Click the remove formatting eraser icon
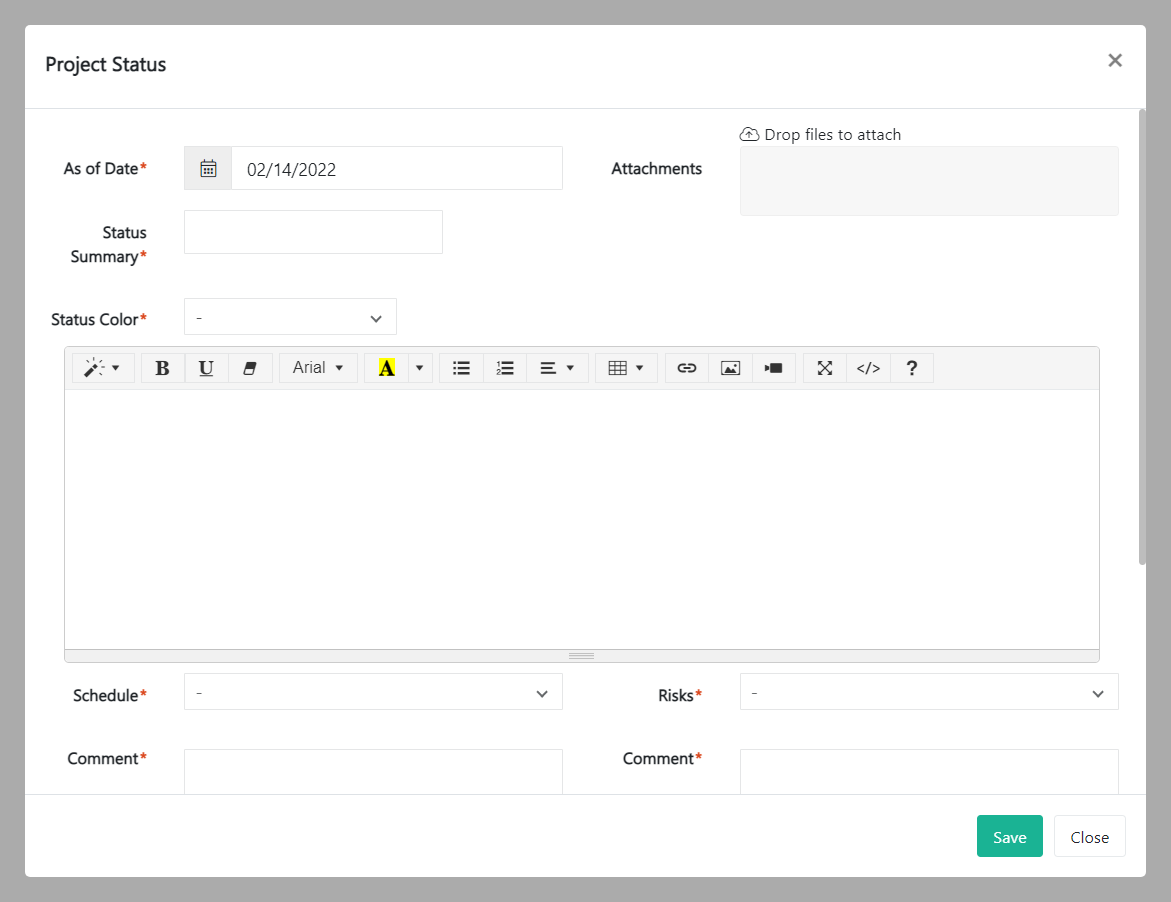The height and width of the screenshot is (902, 1171). 250,368
